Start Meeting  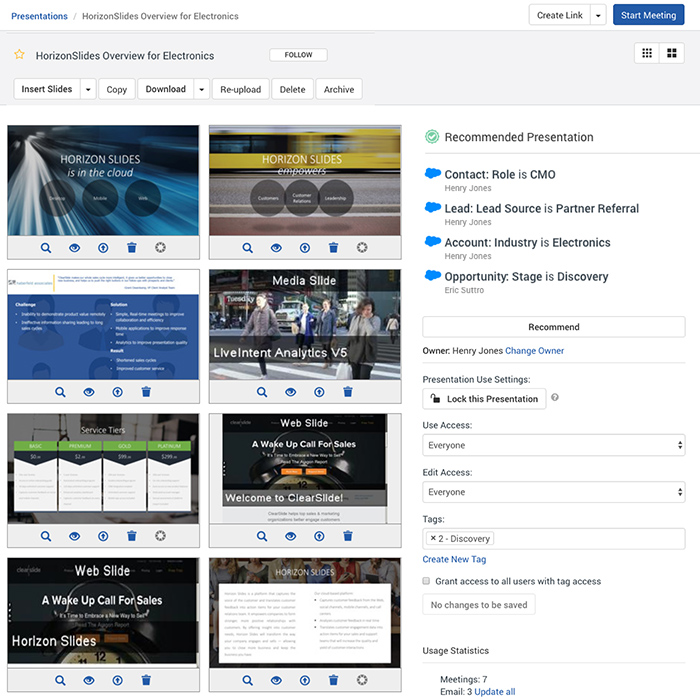[648, 15]
